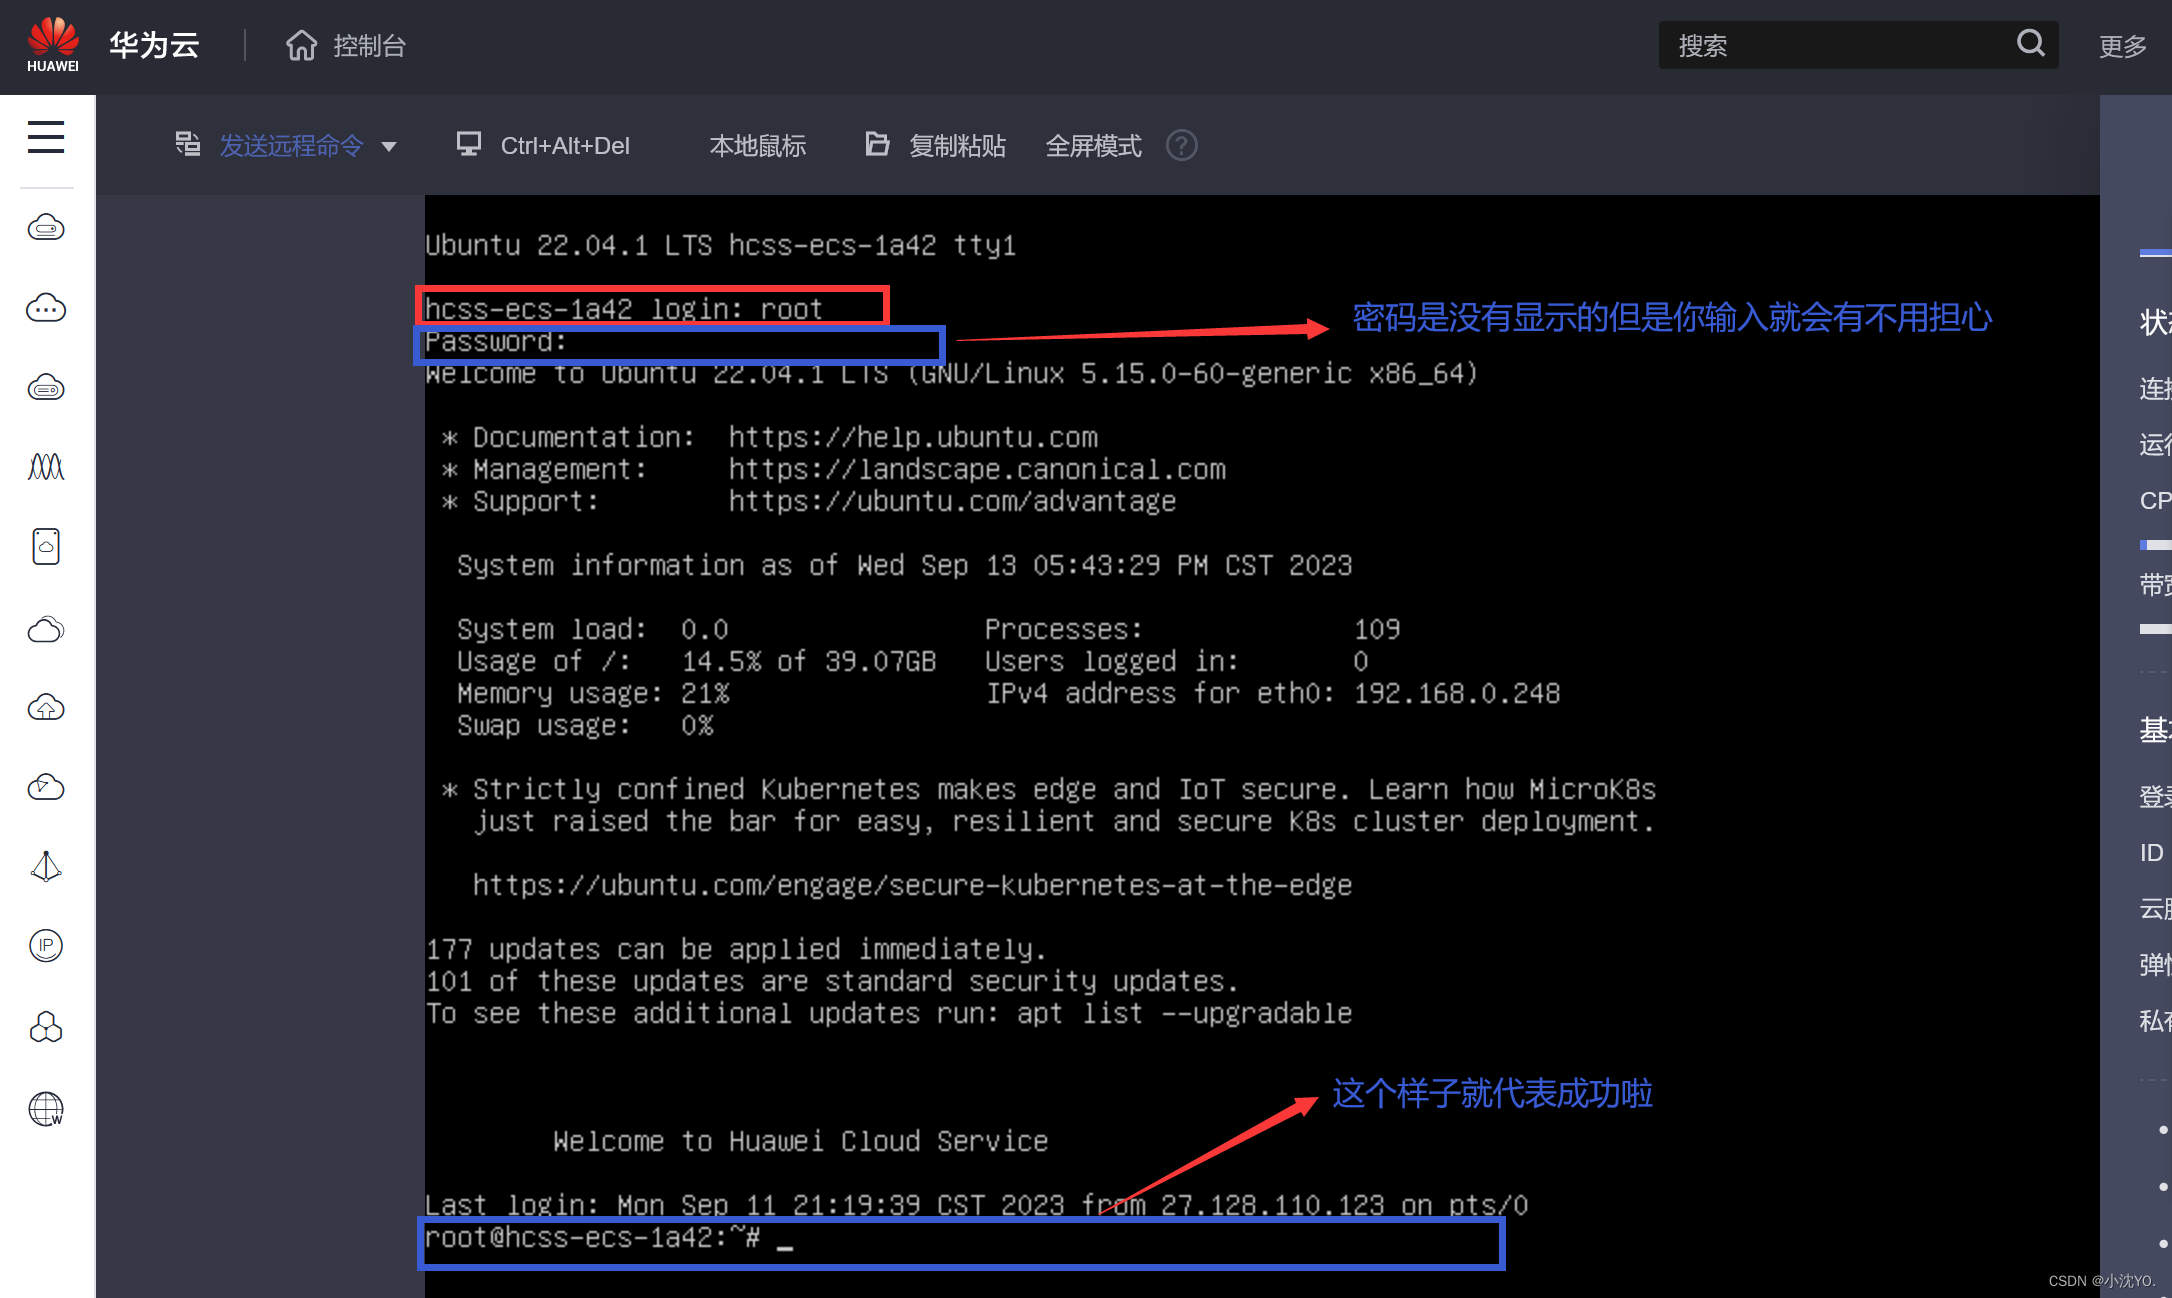Click the Ubuntu 22.04.1 LTS header line
Image resolution: width=2172 pixels, height=1298 pixels.
click(x=721, y=246)
